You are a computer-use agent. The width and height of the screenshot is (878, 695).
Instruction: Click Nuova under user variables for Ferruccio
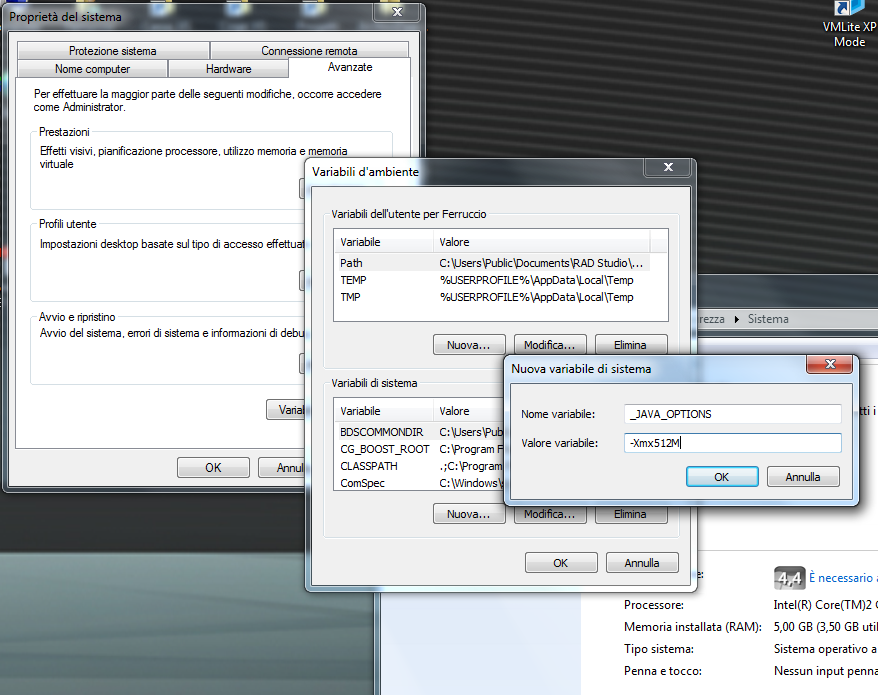[x=469, y=345]
